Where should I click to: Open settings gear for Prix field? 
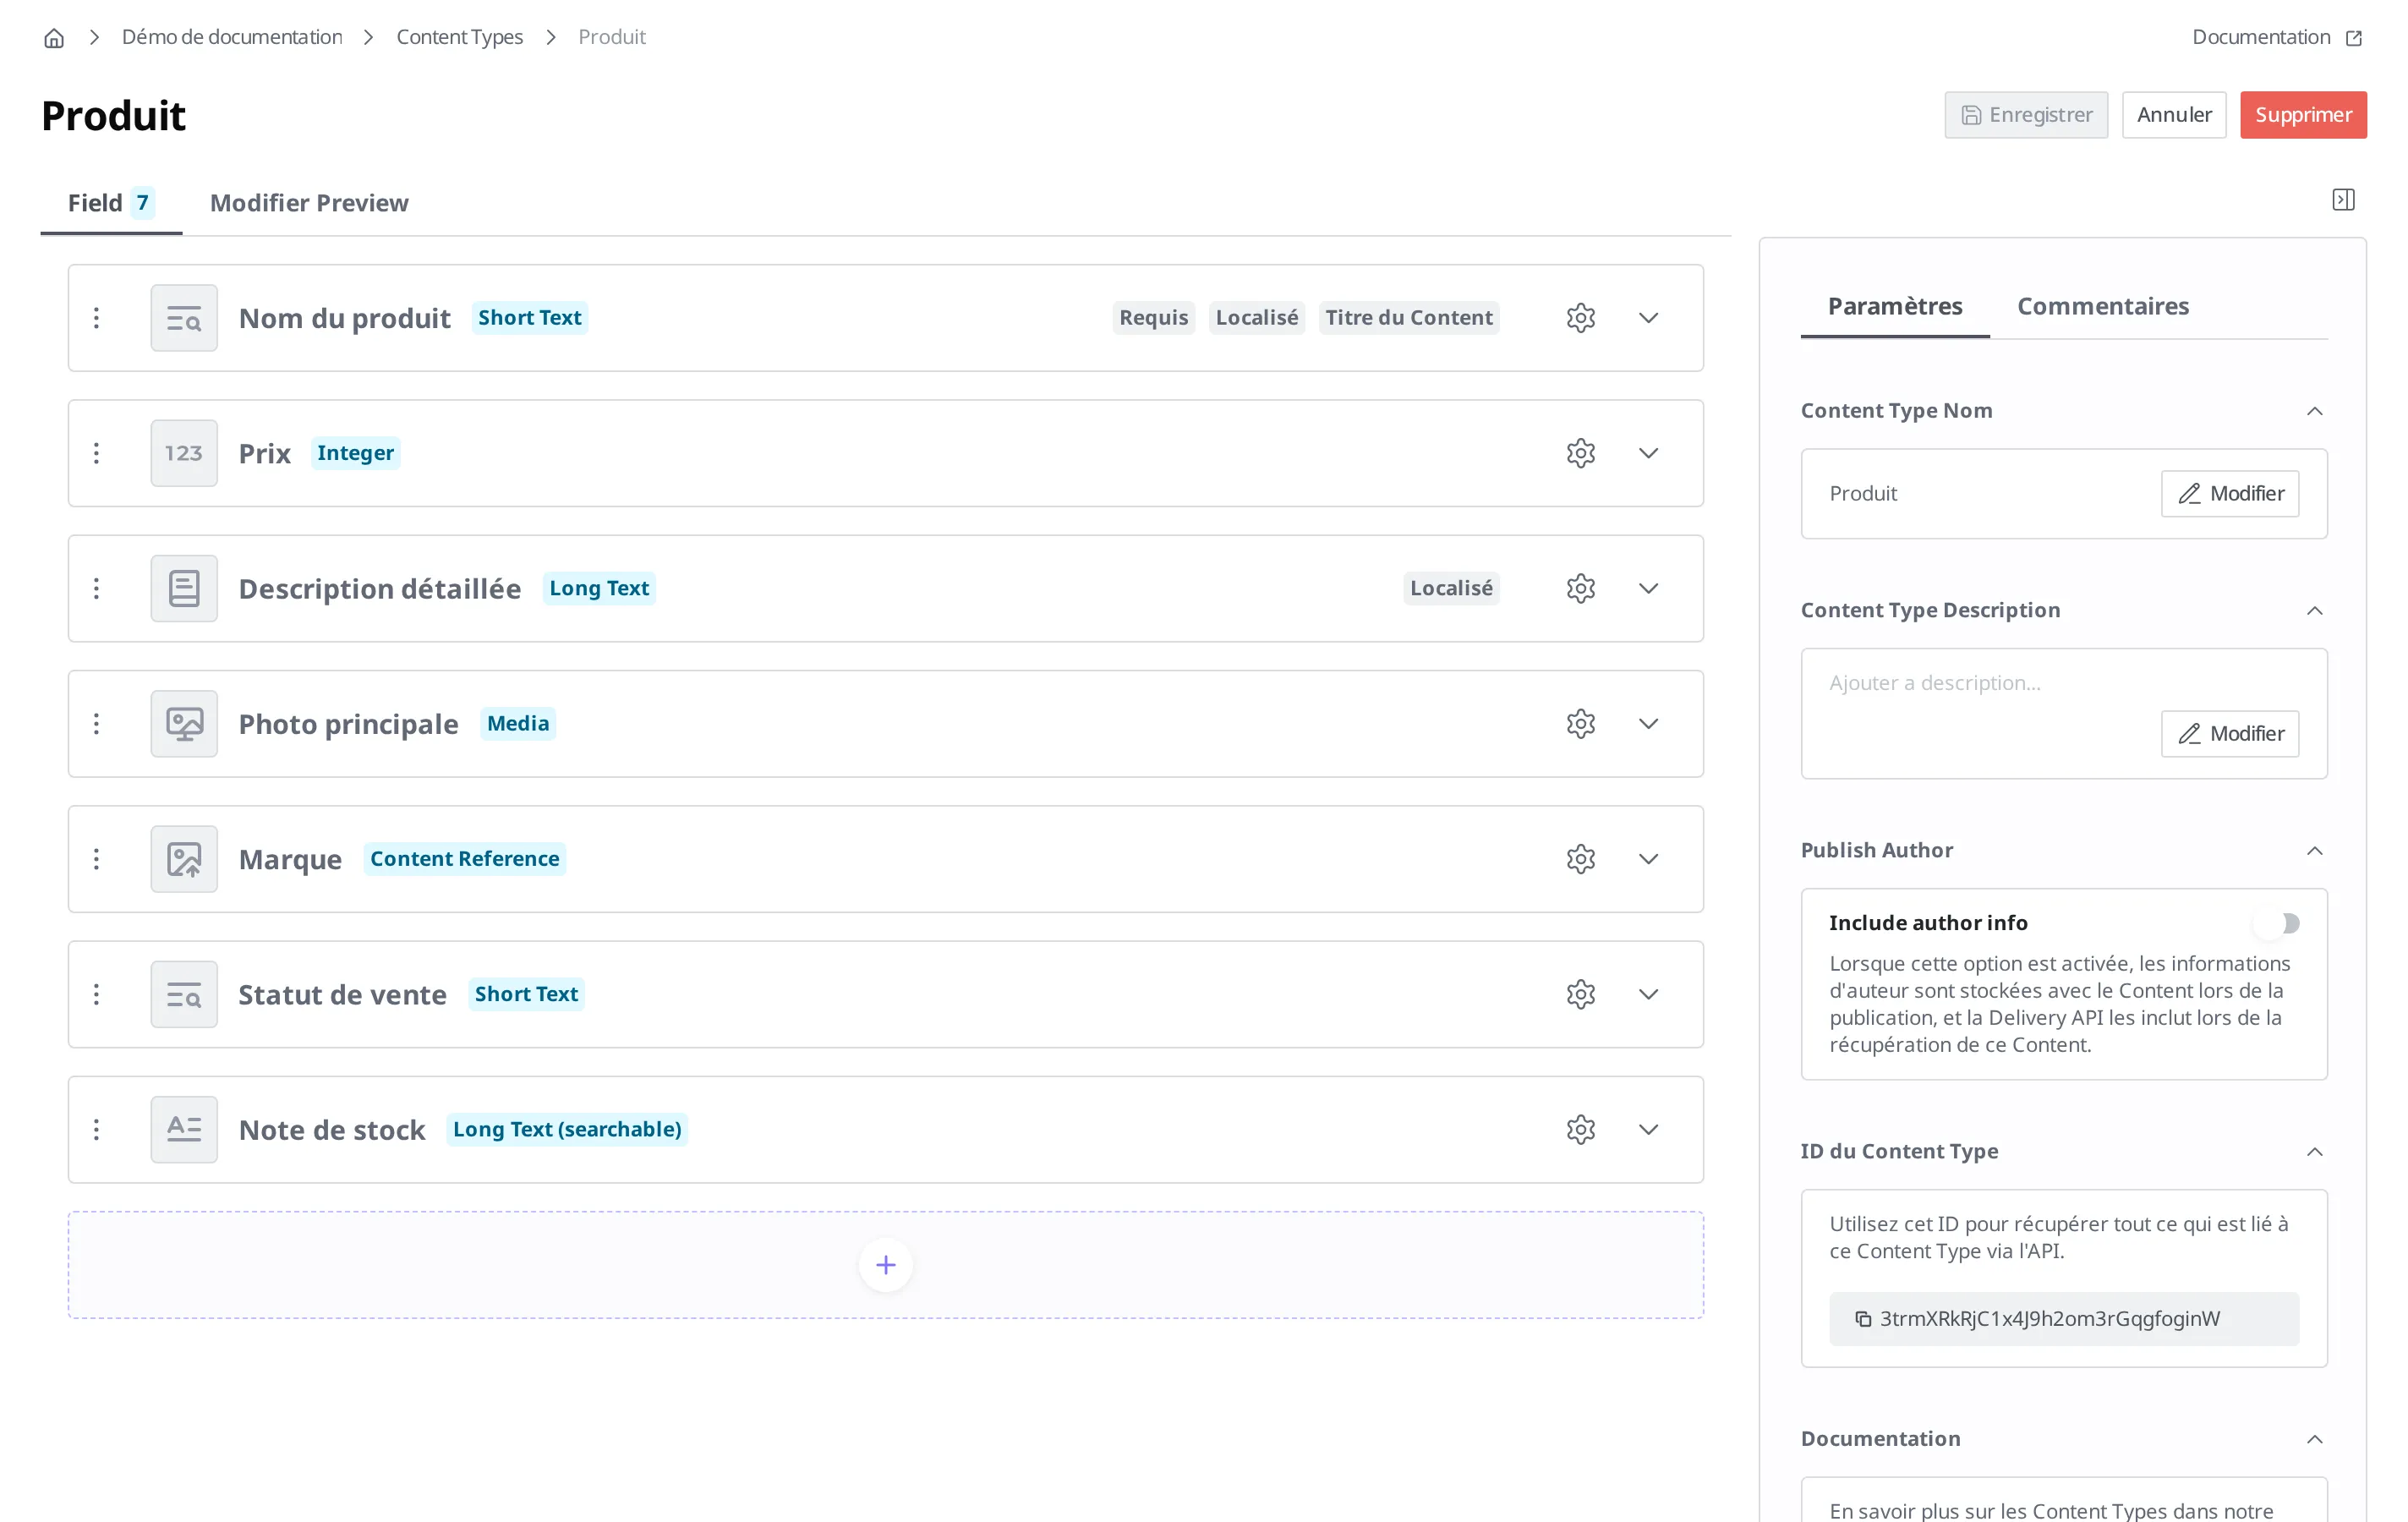click(1580, 453)
